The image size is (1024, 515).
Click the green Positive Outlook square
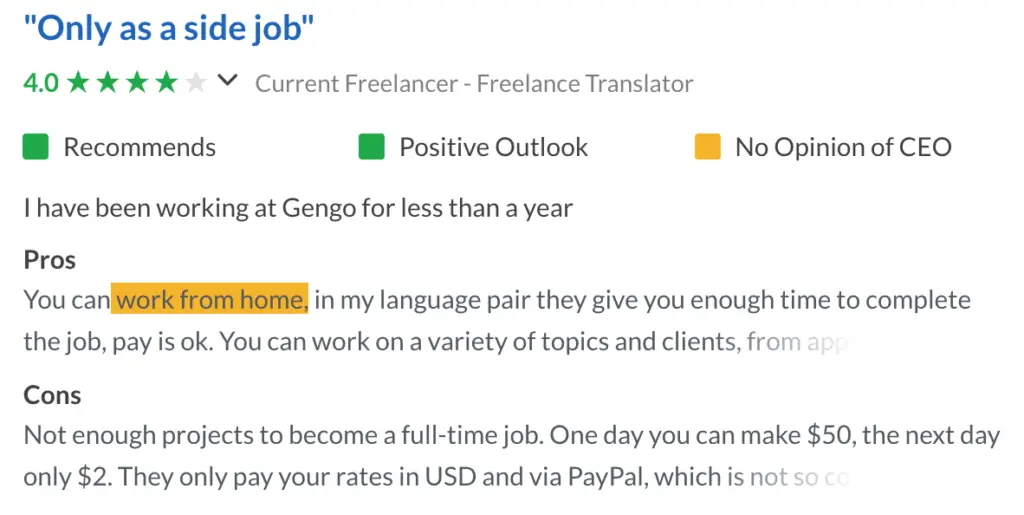tap(372, 147)
